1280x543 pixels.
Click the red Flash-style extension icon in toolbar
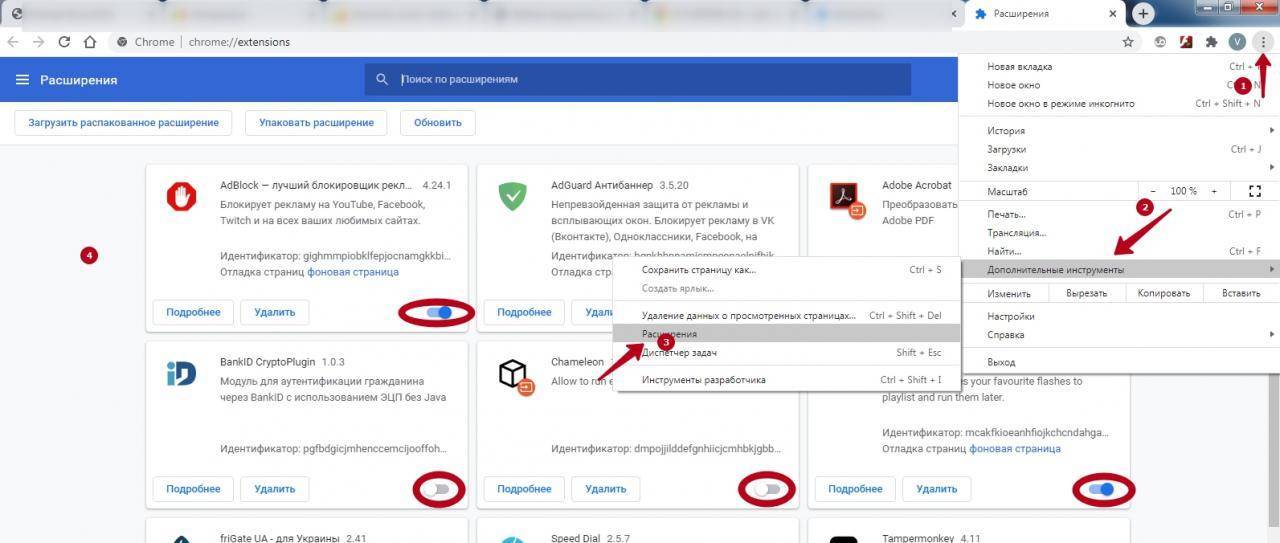[x=1186, y=42]
